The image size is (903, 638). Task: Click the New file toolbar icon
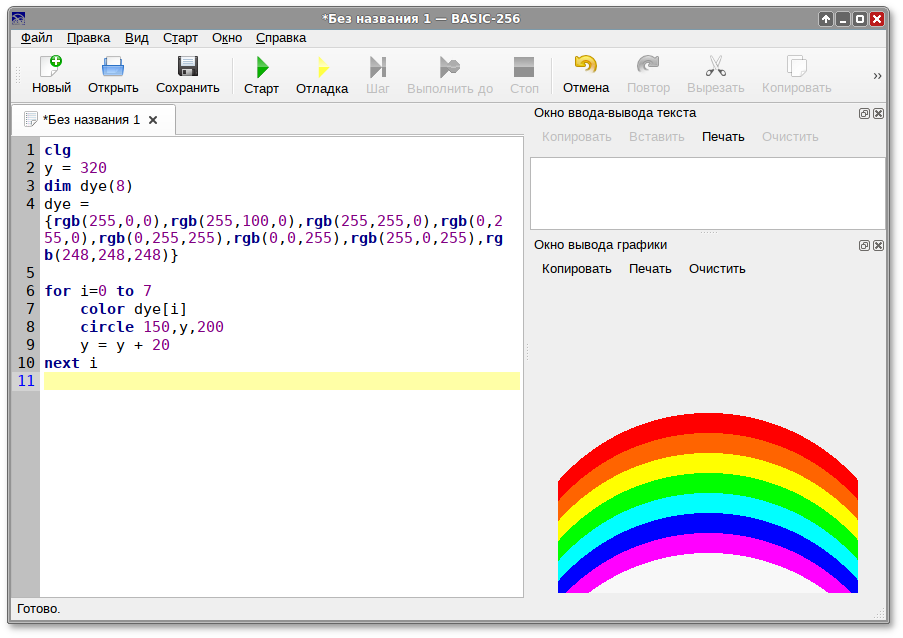click(51, 74)
